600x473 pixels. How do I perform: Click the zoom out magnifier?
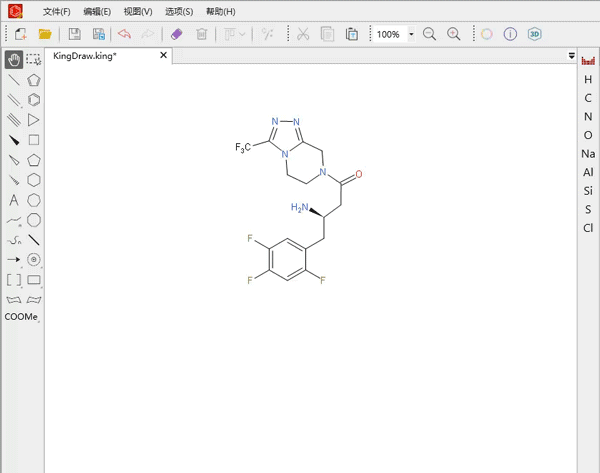pyautogui.click(x=429, y=34)
